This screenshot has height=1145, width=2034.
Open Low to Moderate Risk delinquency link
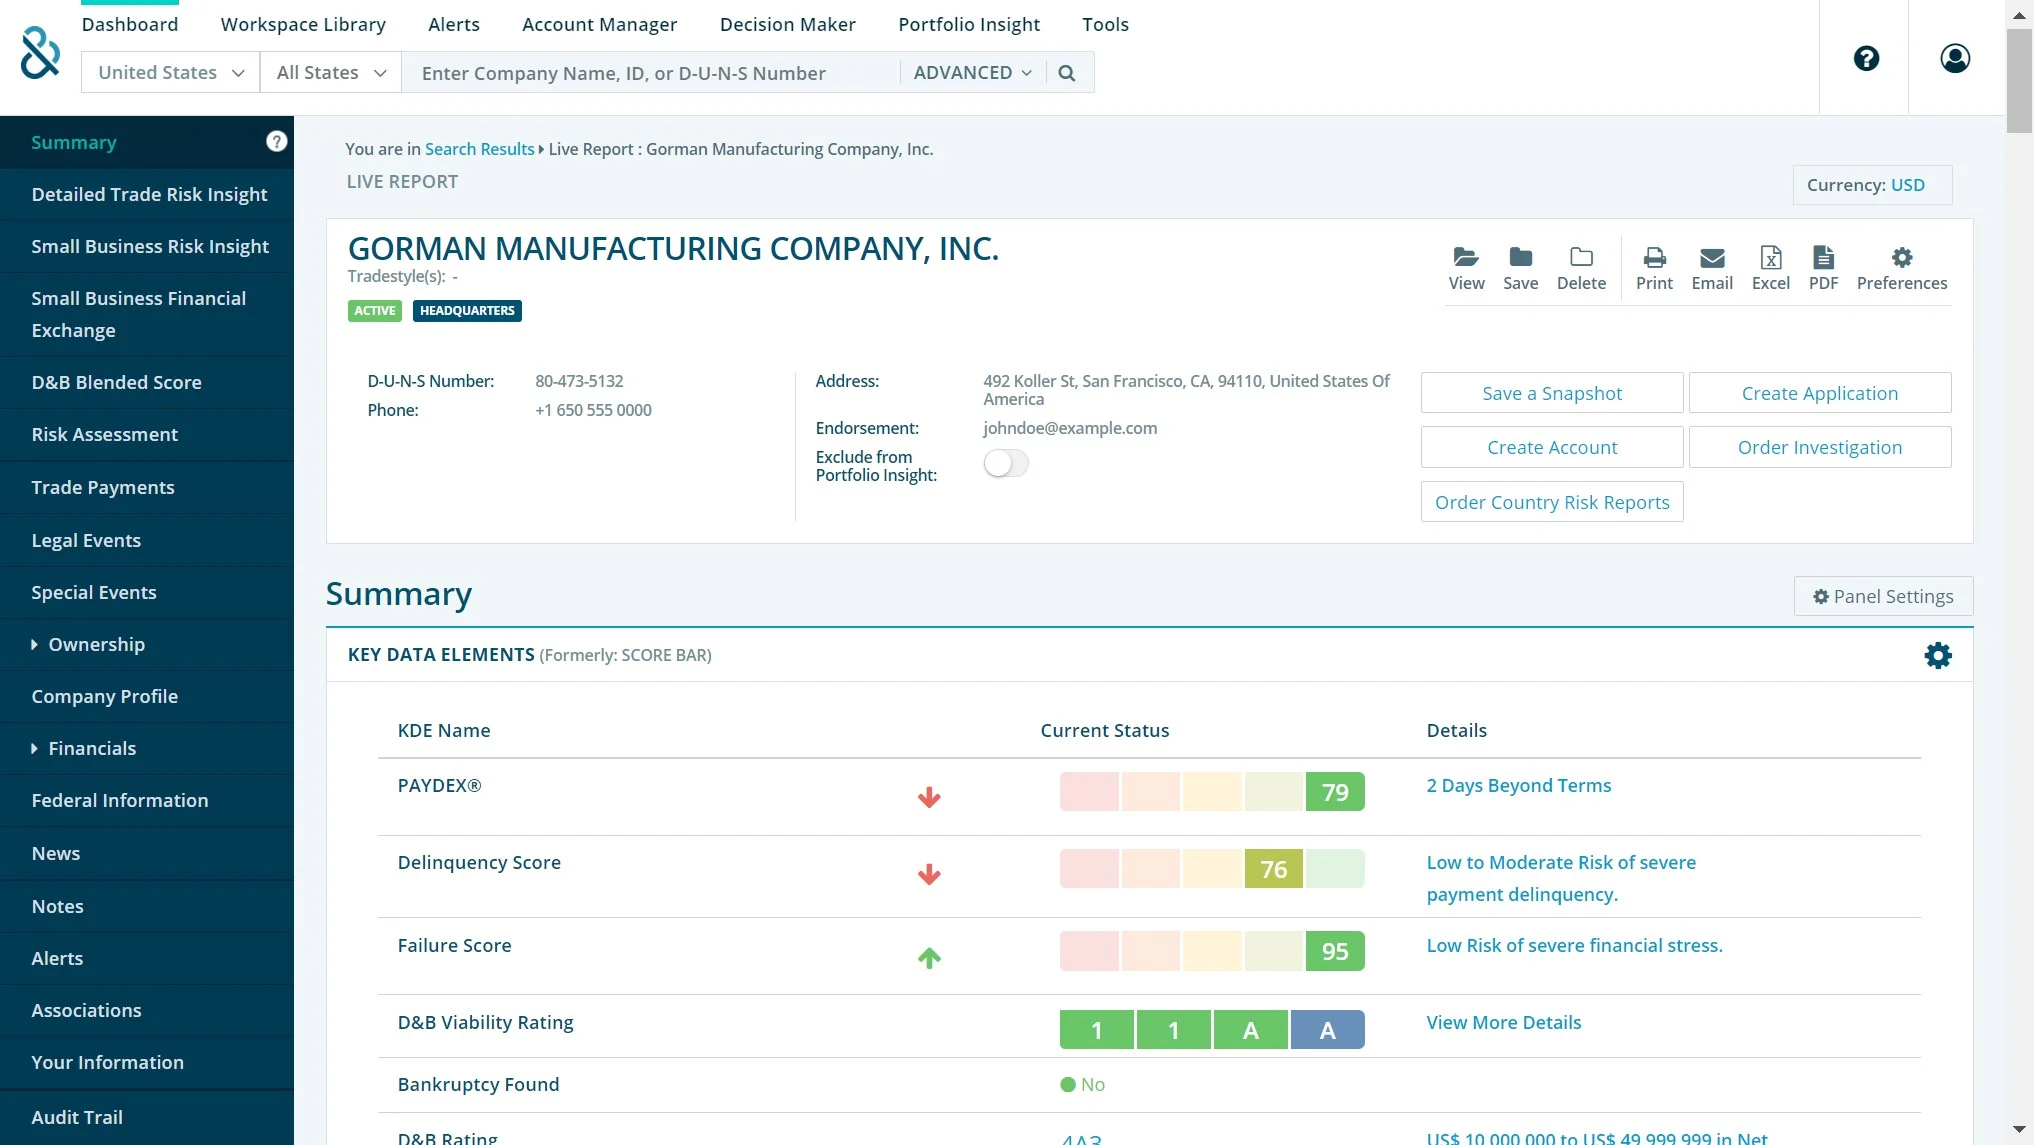coord(1561,878)
